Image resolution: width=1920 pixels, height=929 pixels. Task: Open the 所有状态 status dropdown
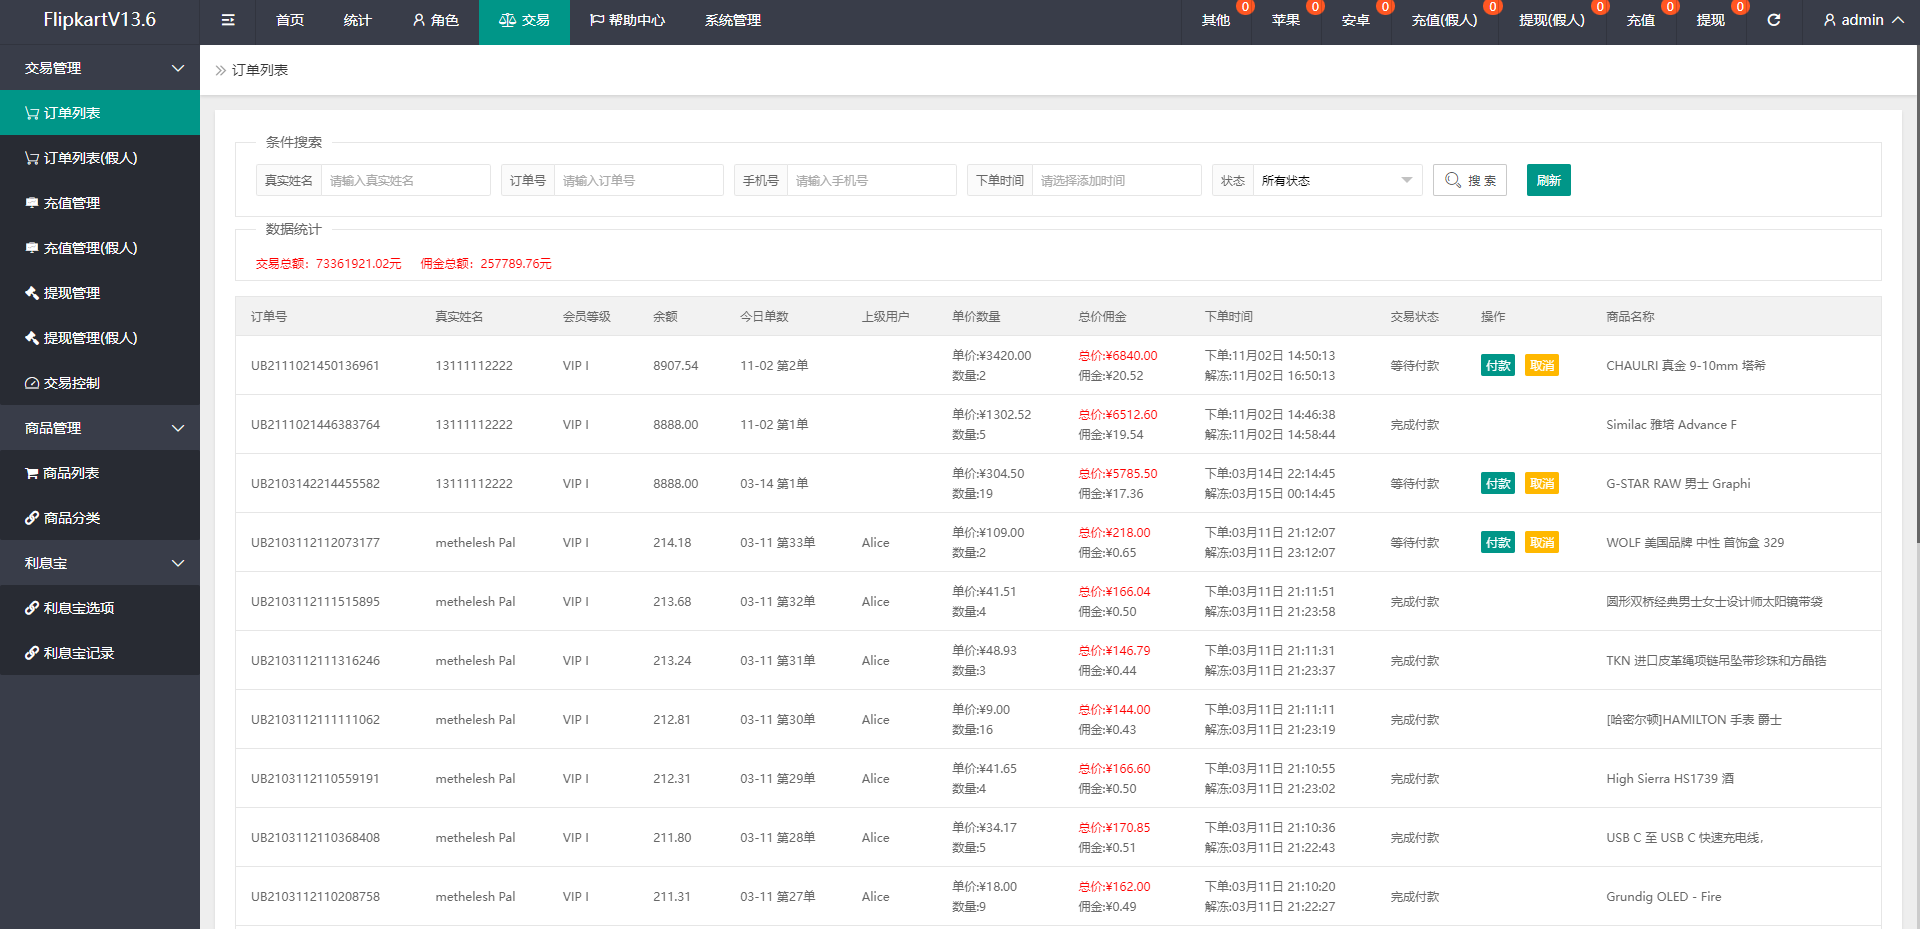1337,180
